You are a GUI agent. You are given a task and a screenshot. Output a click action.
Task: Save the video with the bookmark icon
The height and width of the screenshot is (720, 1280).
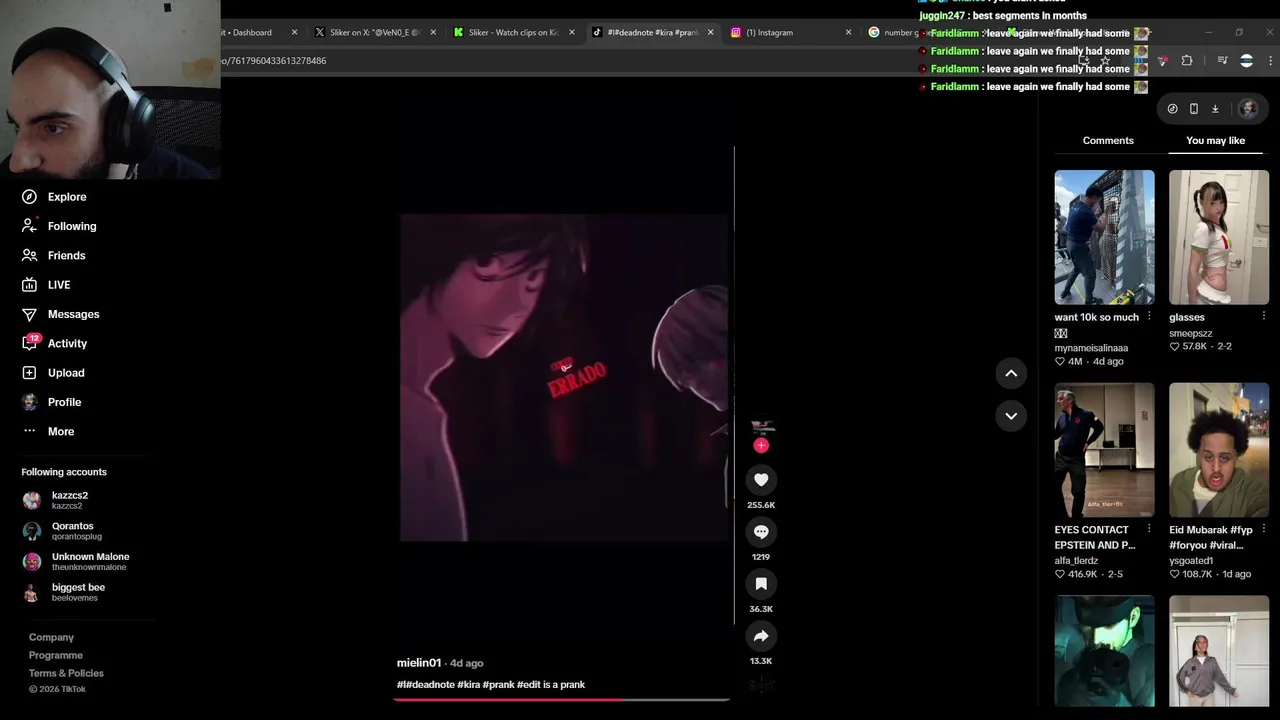pyautogui.click(x=761, y=584)
